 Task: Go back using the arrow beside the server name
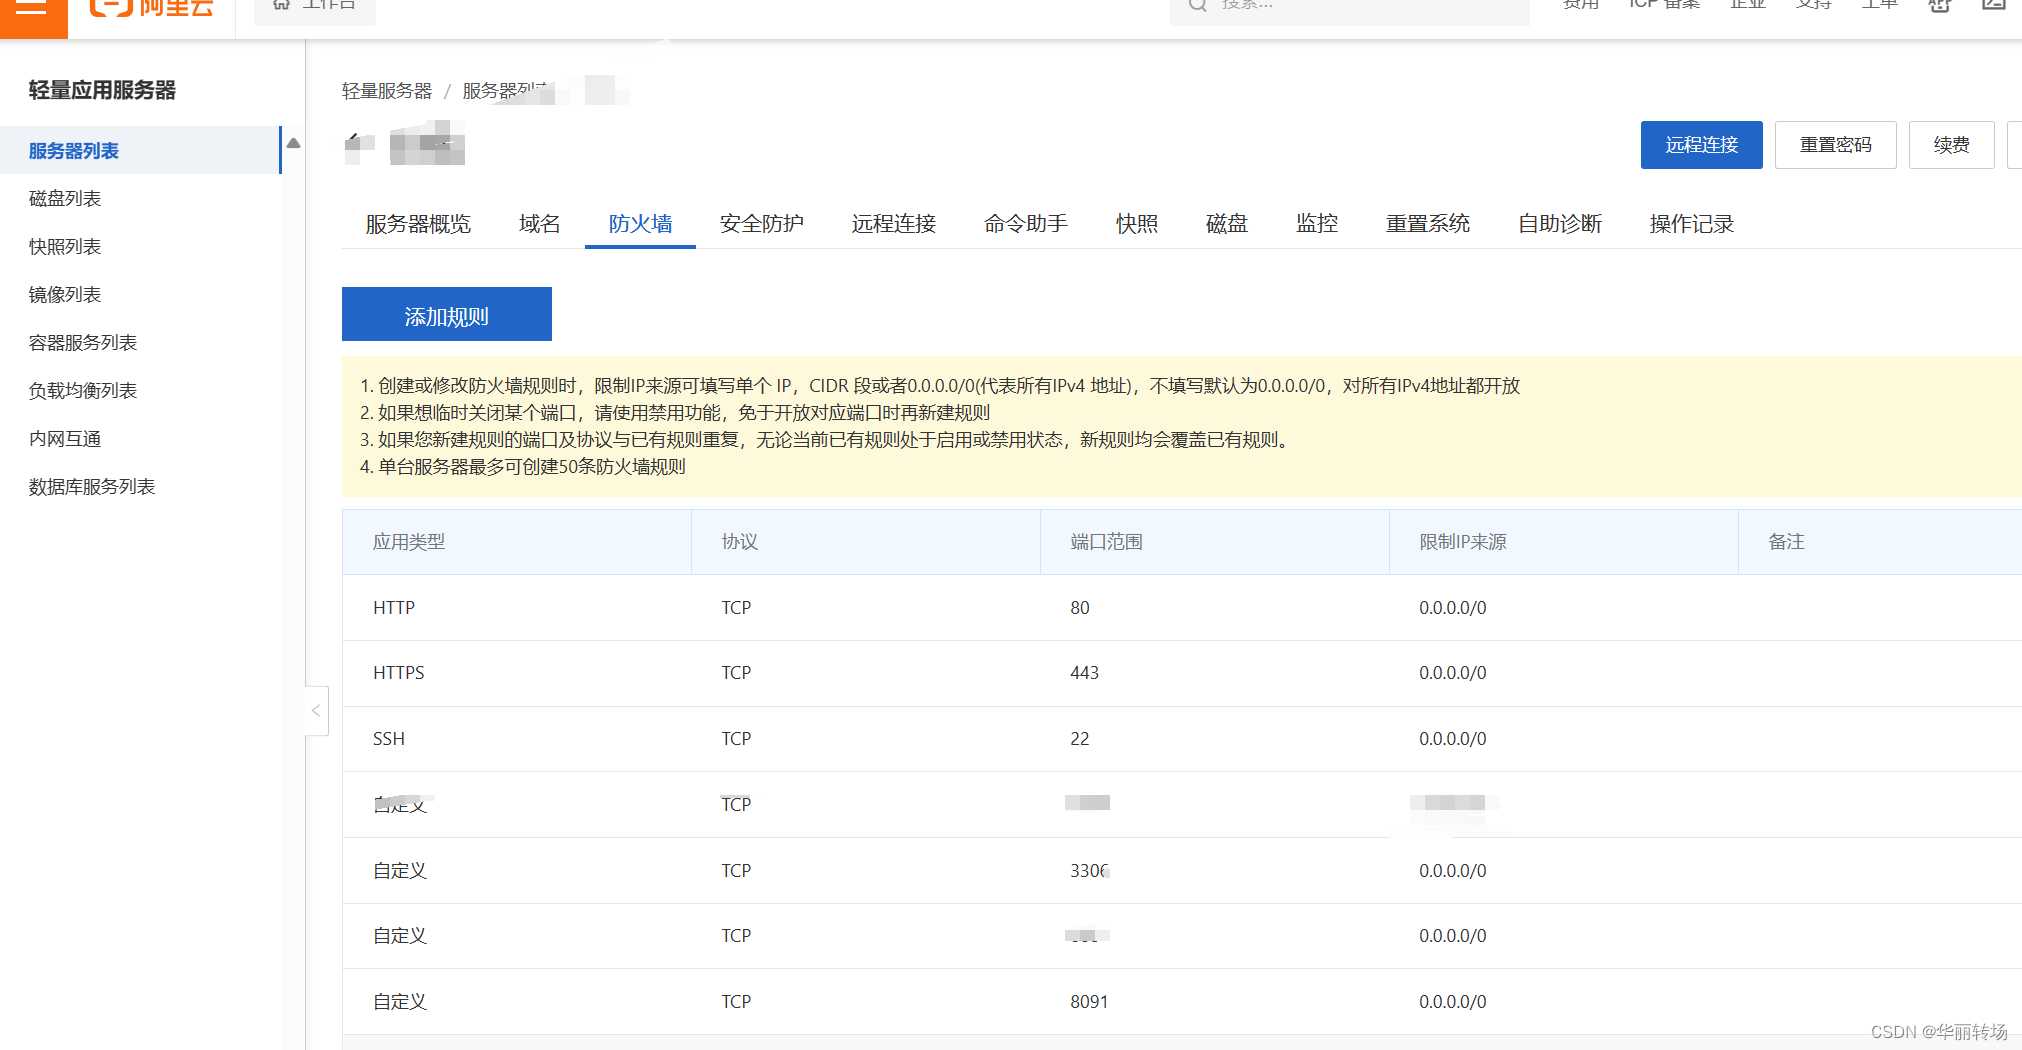point(353,142)
